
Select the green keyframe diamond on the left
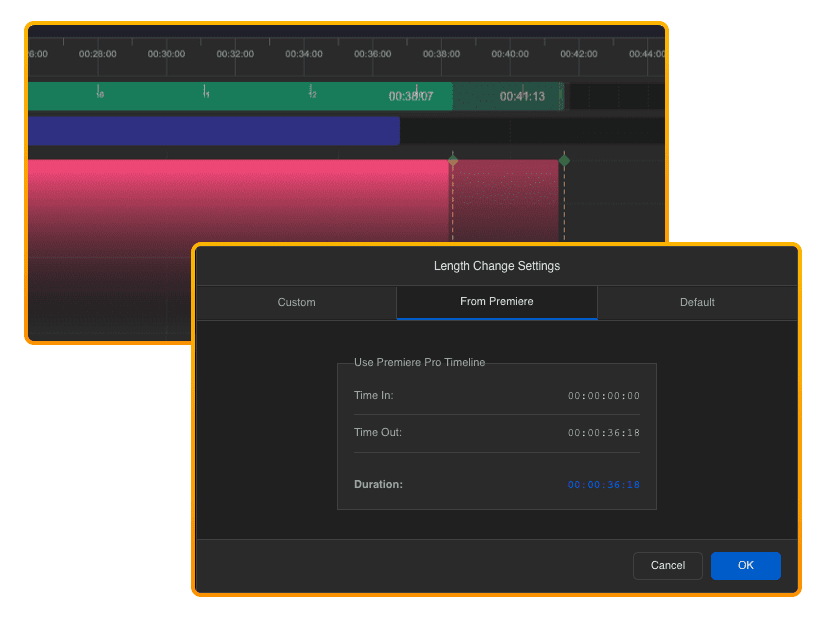coord(453,158)
